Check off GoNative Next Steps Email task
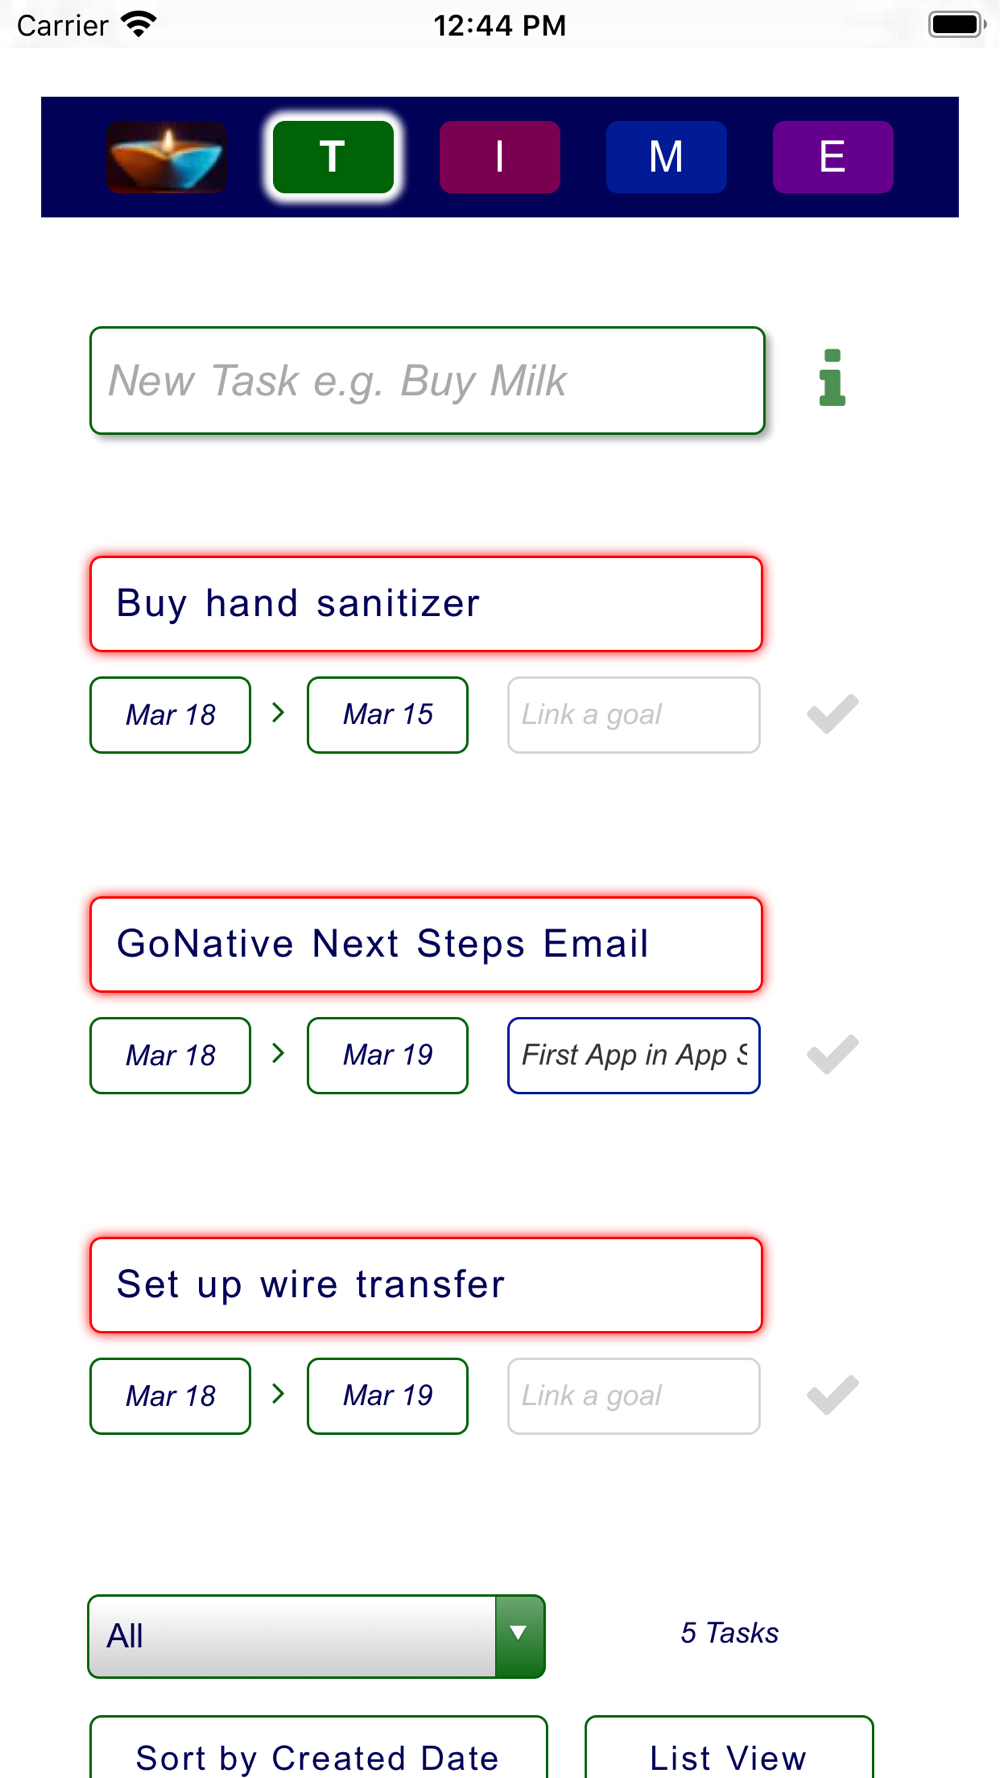Image resolution: width=1000 pixels, height=1778 pixels. (833, 1055)
